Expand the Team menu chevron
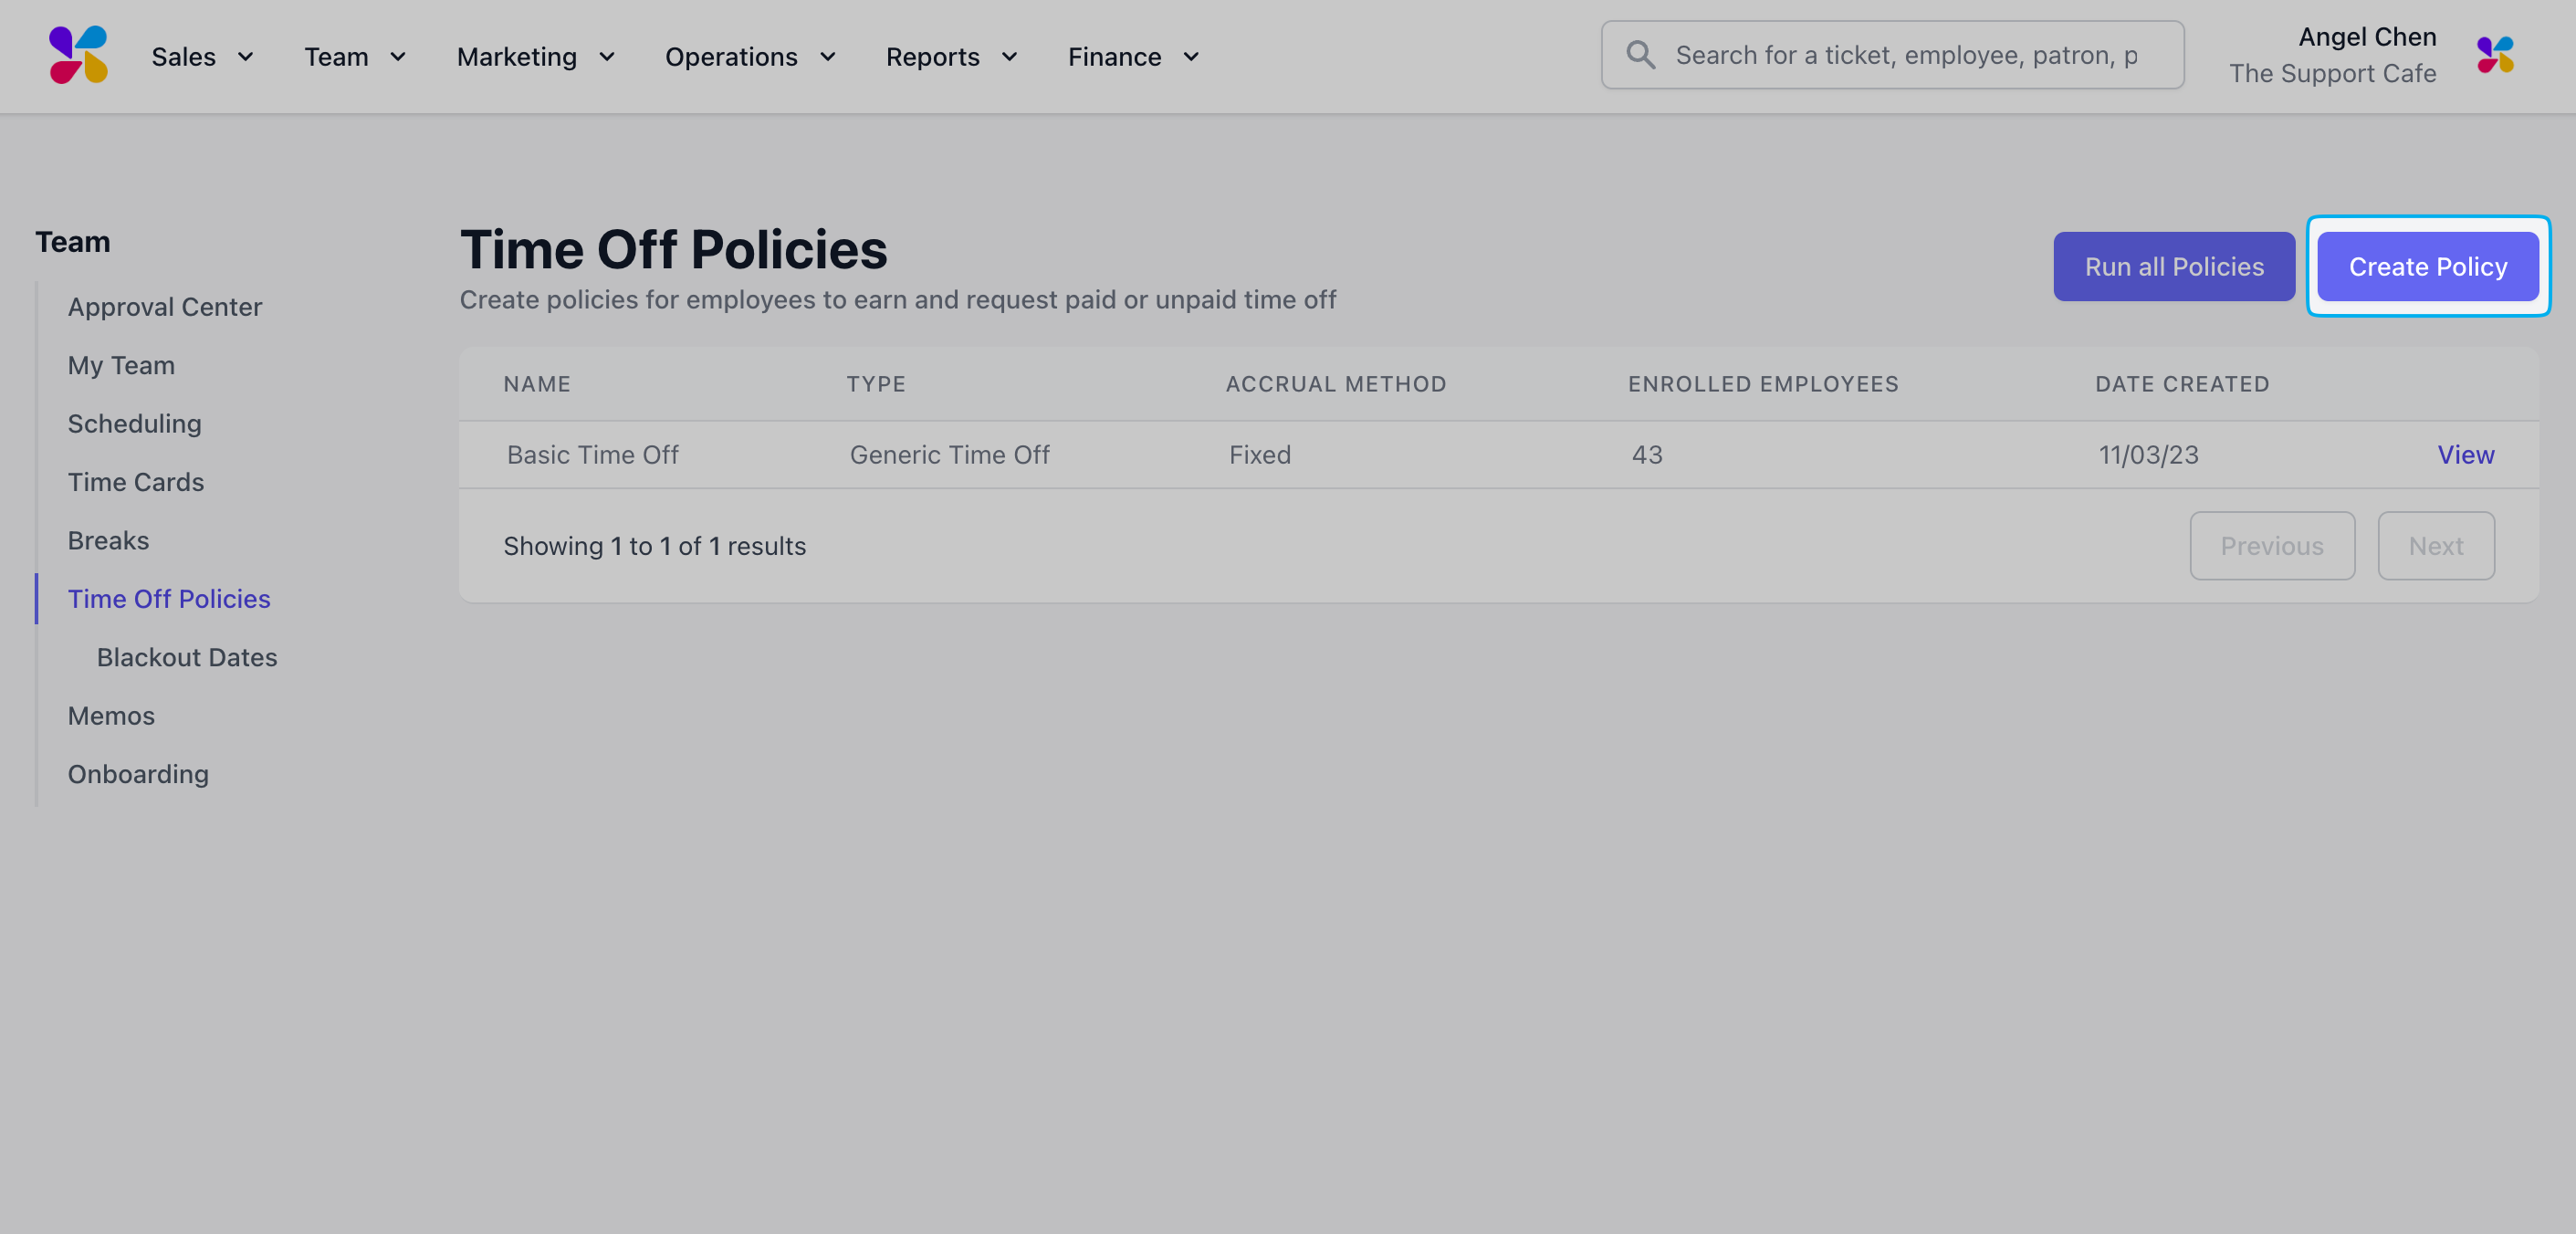 click(398, 57)
